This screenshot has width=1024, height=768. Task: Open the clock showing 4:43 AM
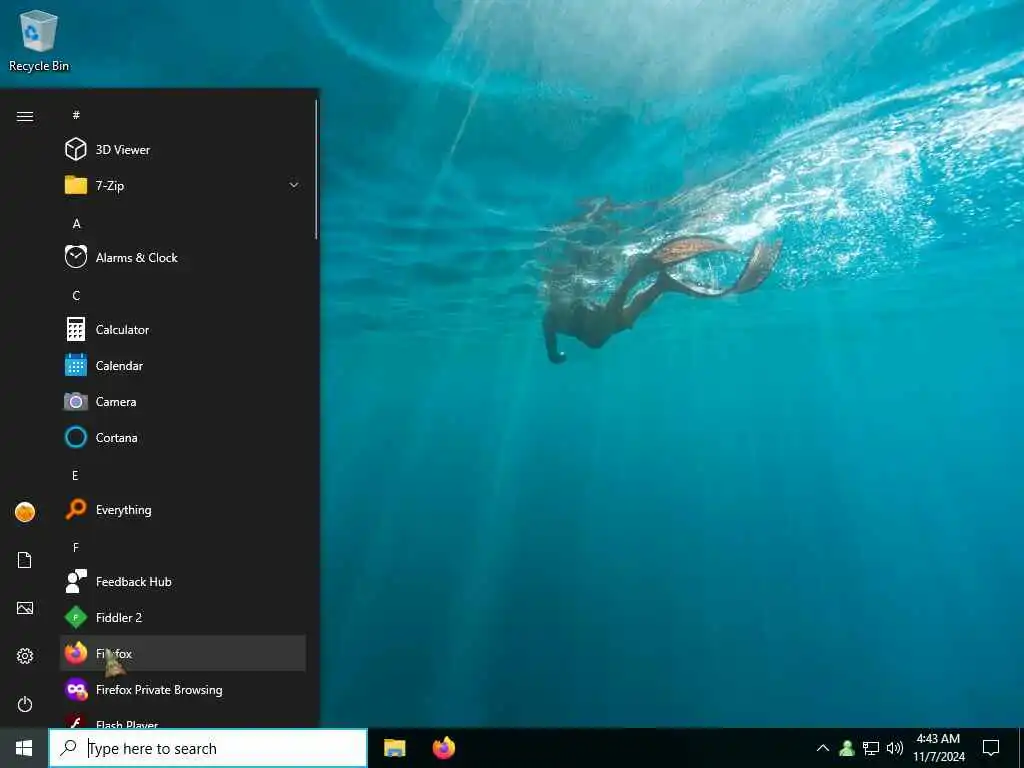pos(938,748)
